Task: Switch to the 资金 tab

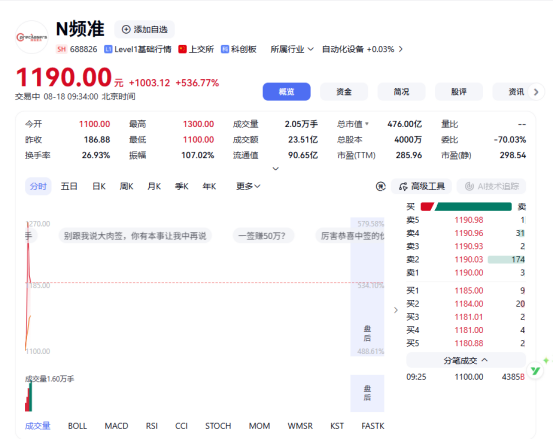Action: (x=344, y=92)
